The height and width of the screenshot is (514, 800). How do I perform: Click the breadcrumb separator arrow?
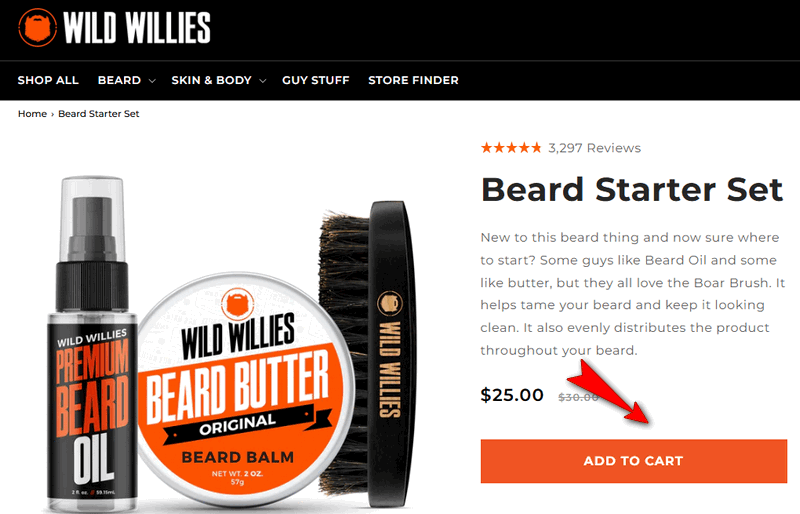click(x=52, y=114)
